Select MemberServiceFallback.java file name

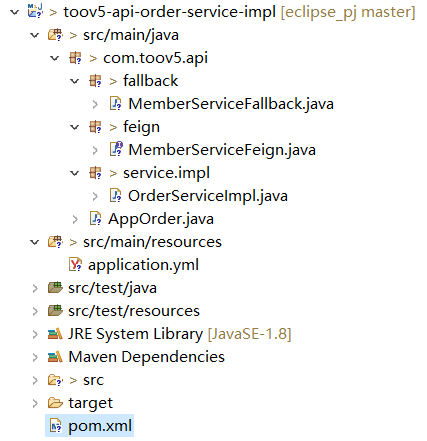point(231,104)
